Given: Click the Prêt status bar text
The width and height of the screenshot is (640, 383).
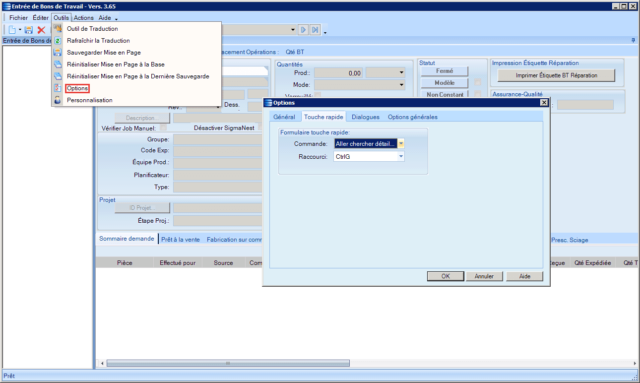Looking at the screenshot, I should point(9,376).
